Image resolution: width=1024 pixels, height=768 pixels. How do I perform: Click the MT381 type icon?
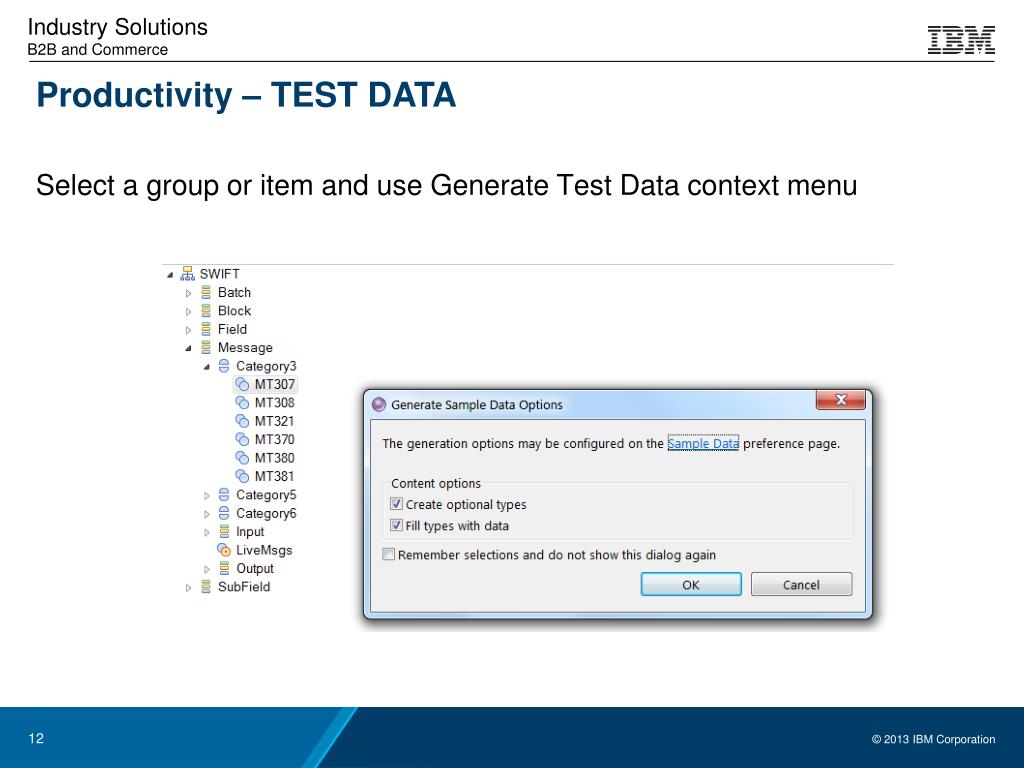(242, 476)
